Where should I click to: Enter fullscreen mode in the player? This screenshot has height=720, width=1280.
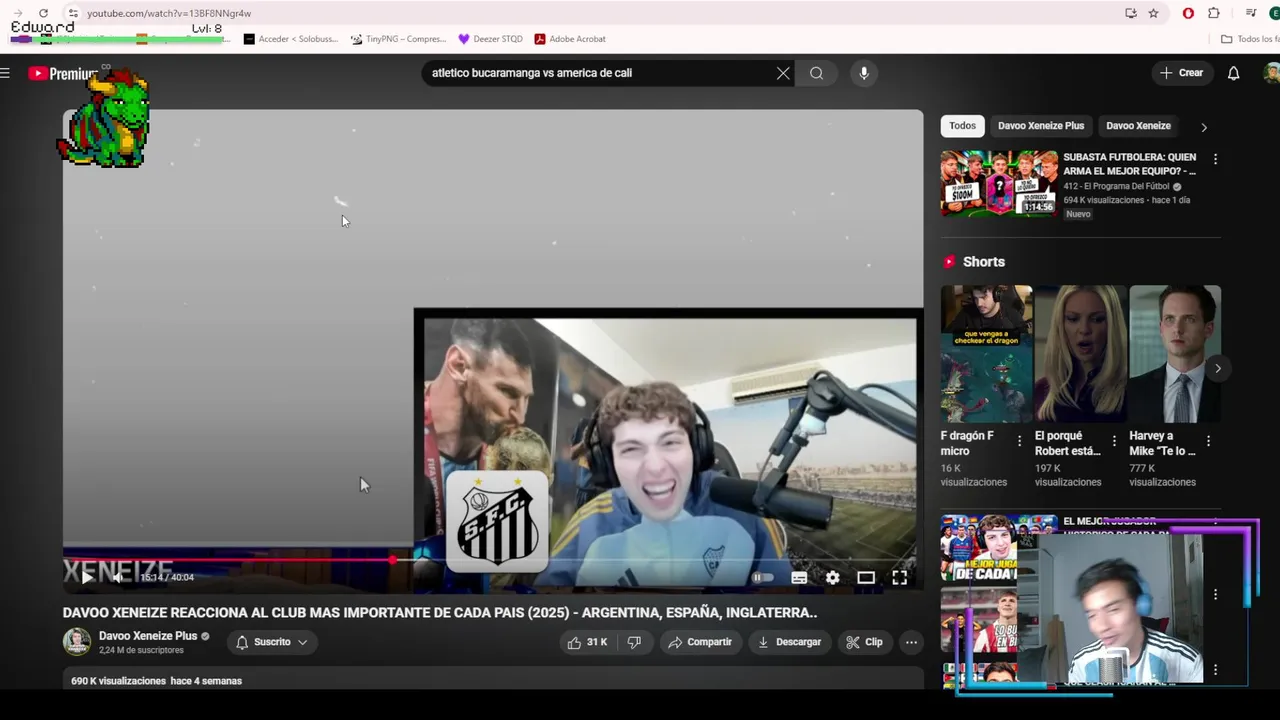tap(899, 577)
